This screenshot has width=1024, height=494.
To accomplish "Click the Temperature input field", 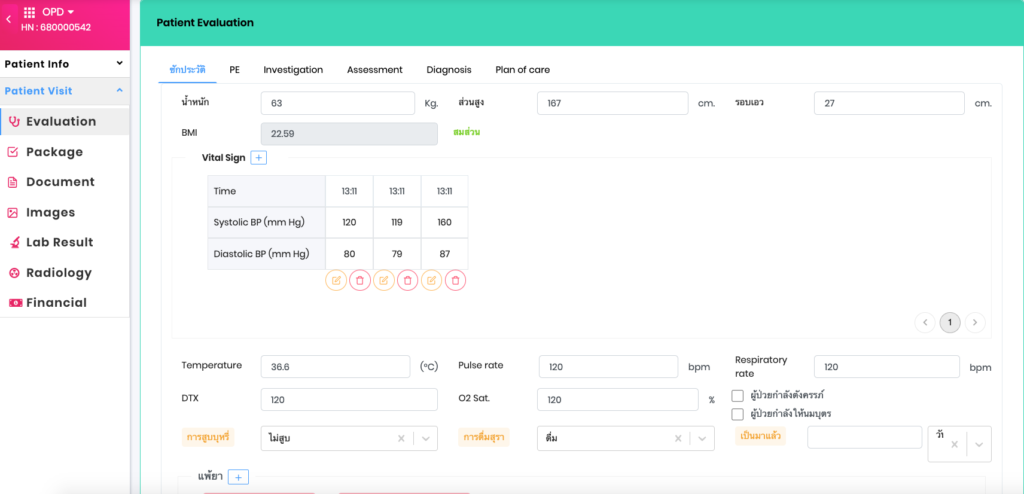I will click(335, 367).
